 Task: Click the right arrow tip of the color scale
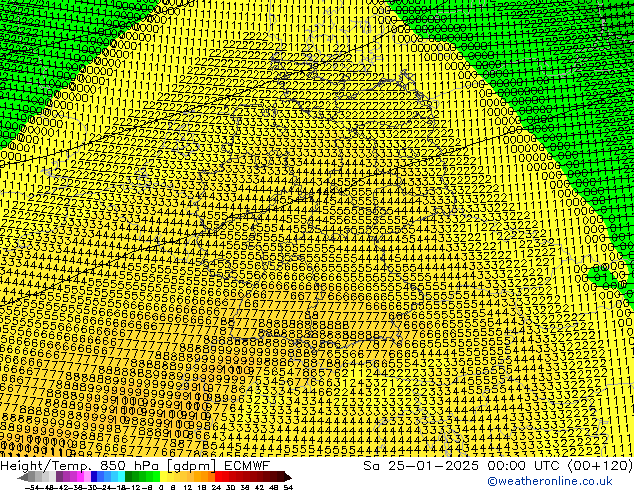pyautogui.click(x=288, y=477)
